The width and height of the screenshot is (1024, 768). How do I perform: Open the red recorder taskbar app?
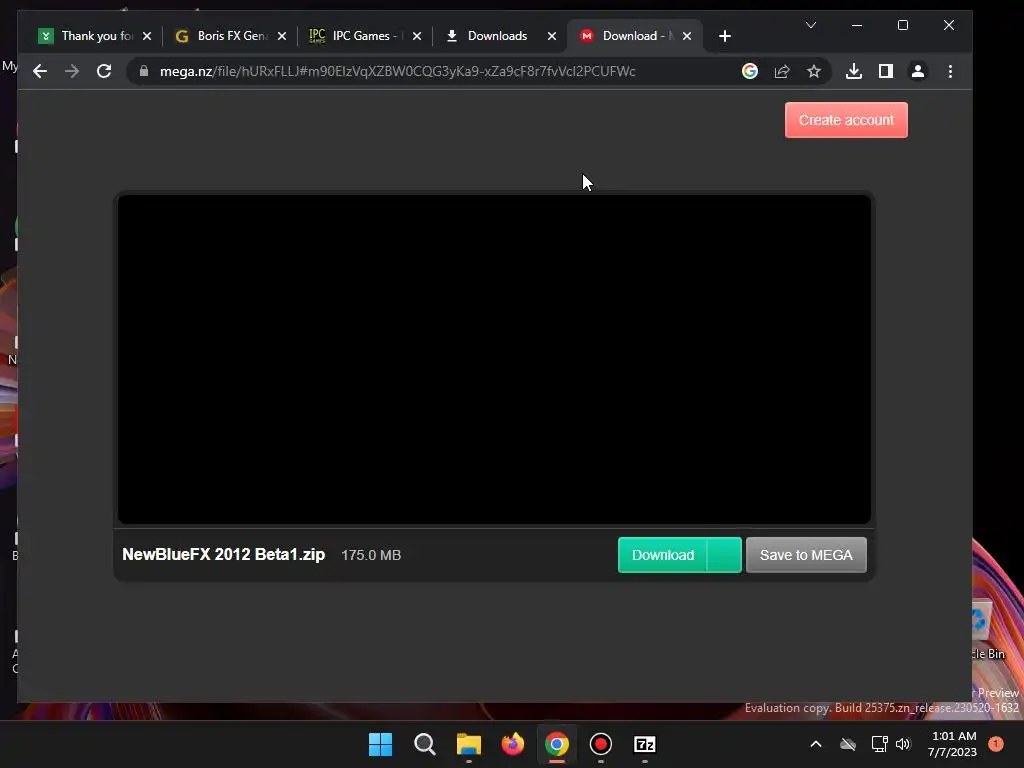[x=601, y=744]
